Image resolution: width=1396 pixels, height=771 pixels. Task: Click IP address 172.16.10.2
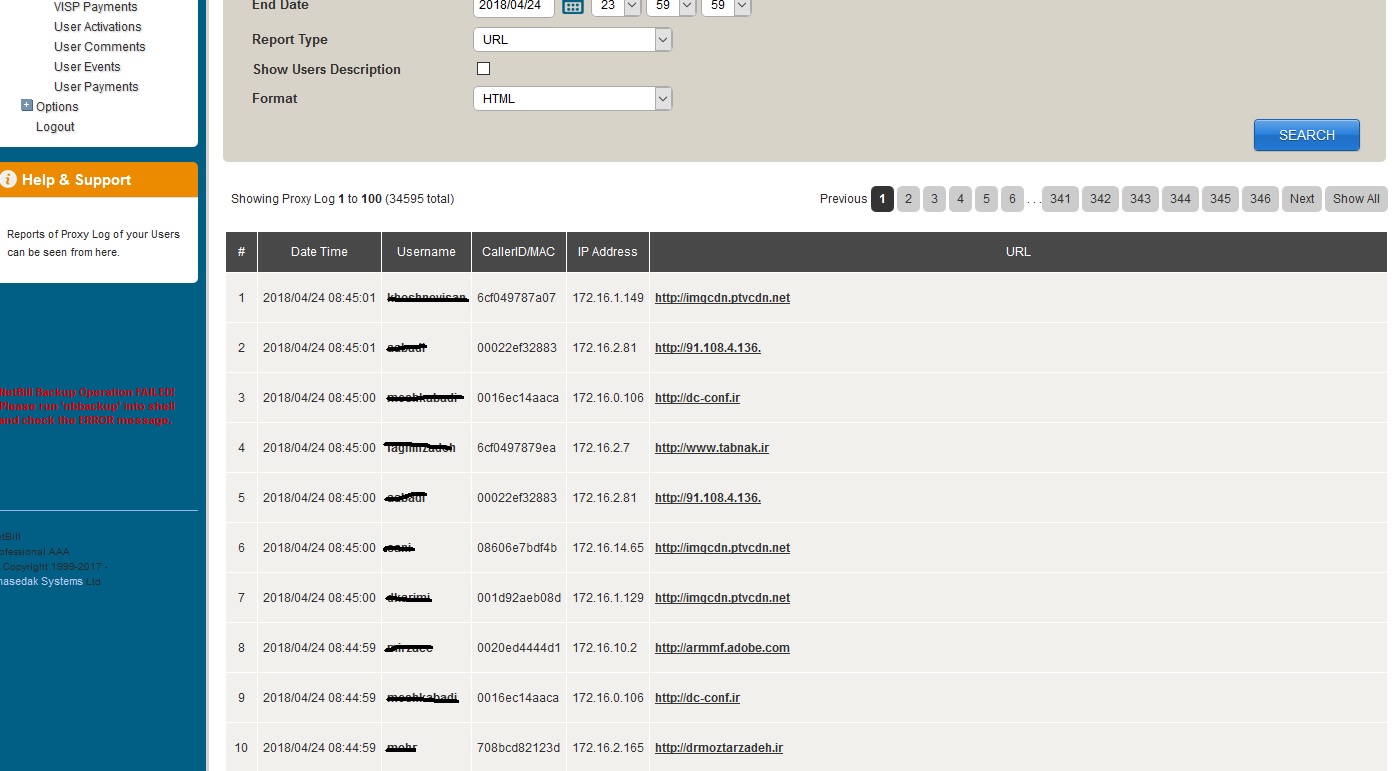[604, 648]
